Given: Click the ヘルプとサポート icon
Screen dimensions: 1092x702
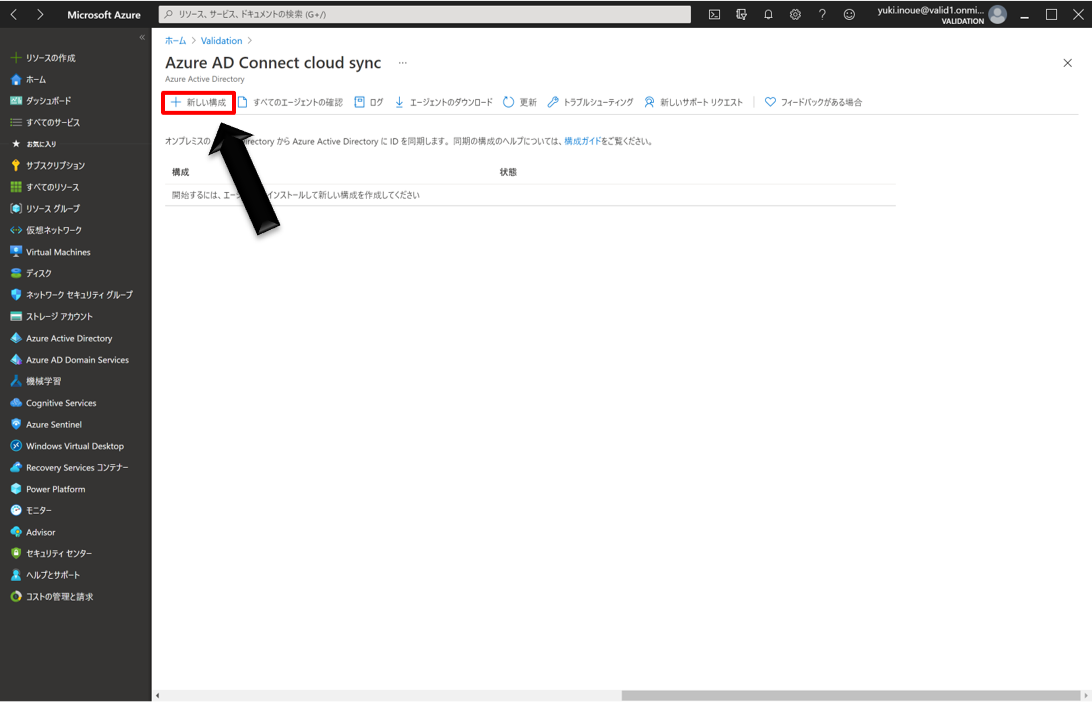Looking at the screenshot, I should [x=16, y=575].
